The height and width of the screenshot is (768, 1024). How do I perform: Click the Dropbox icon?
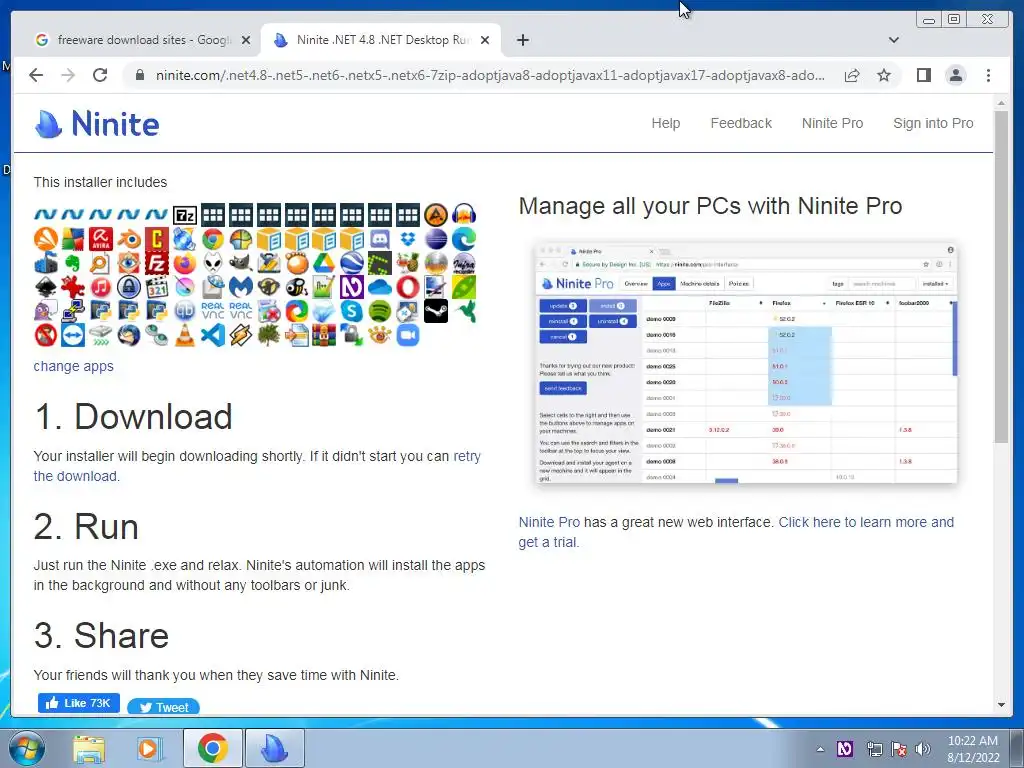[x=408, y=239]
